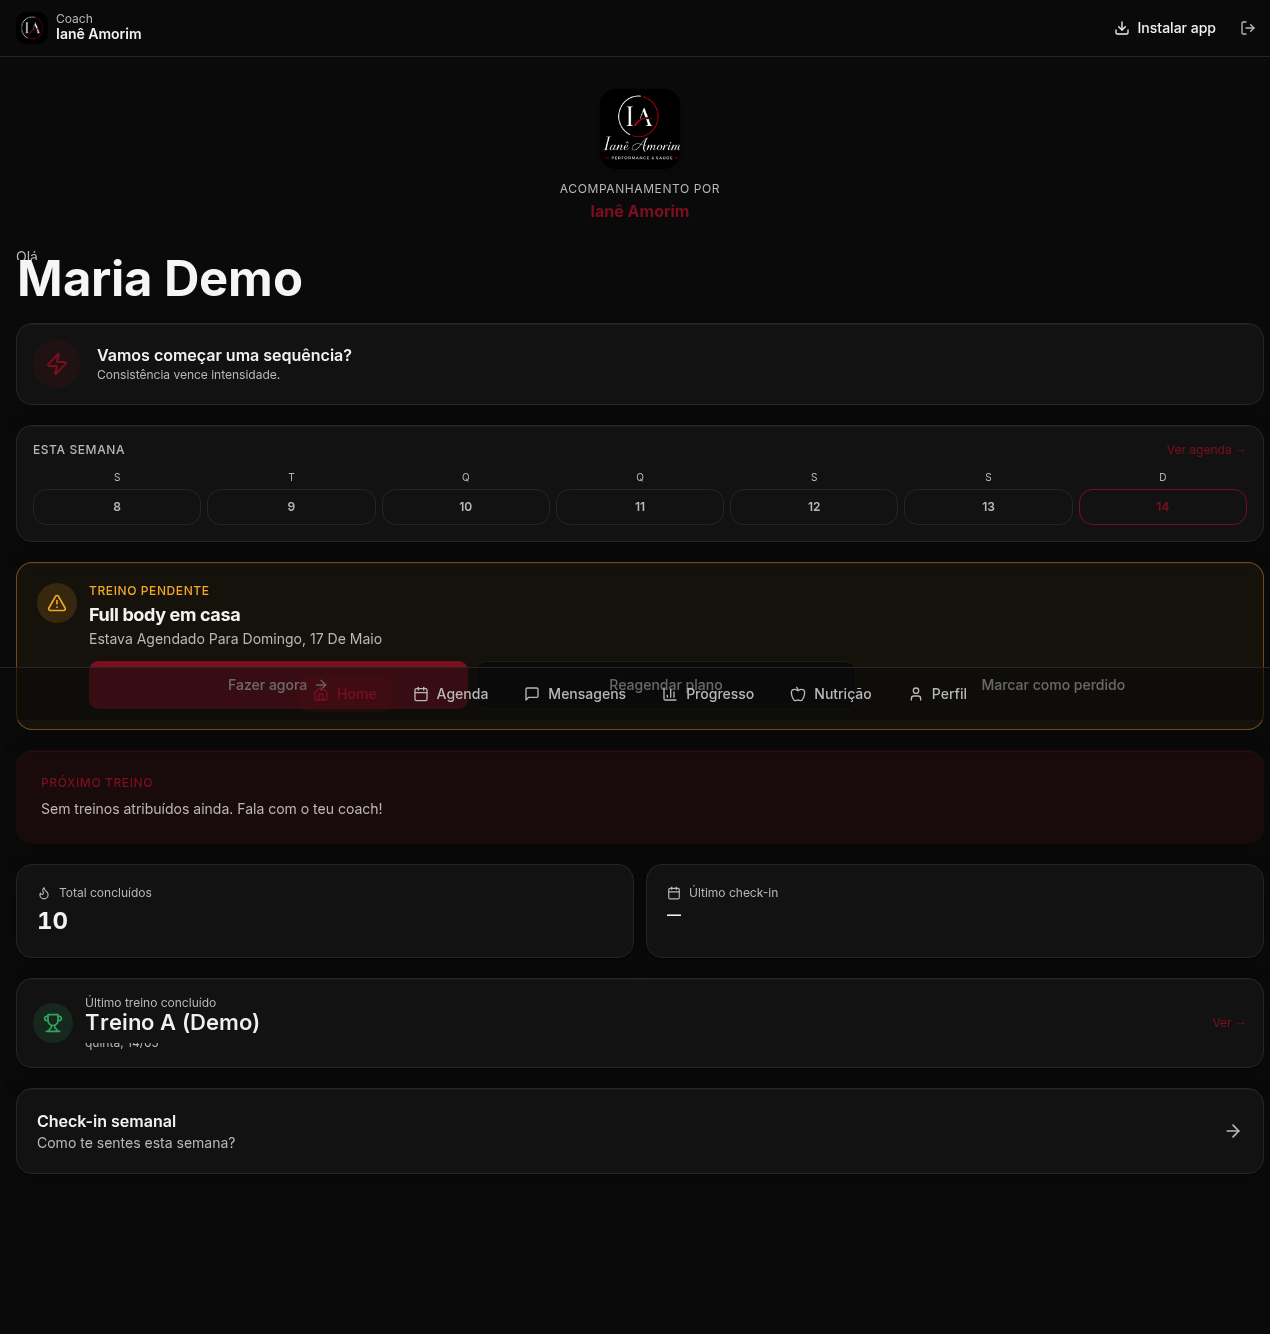The height and width of the screenshot is (1334, 1270).
Task: Click the Como te sentes esta semana? text
Action: [x=136, y=1143]
